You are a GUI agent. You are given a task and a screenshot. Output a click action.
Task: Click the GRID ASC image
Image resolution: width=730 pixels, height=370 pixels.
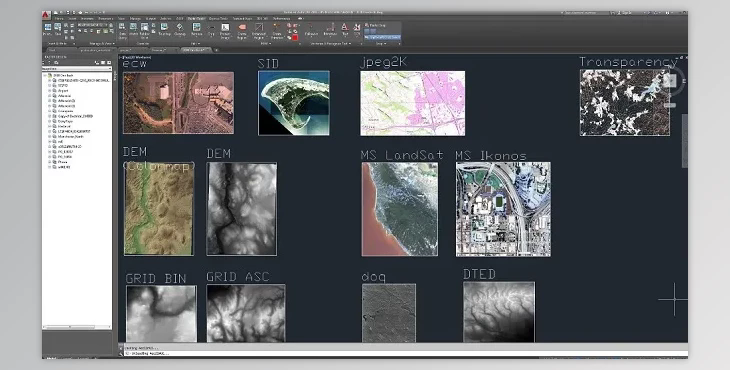(x=246, y=314)
